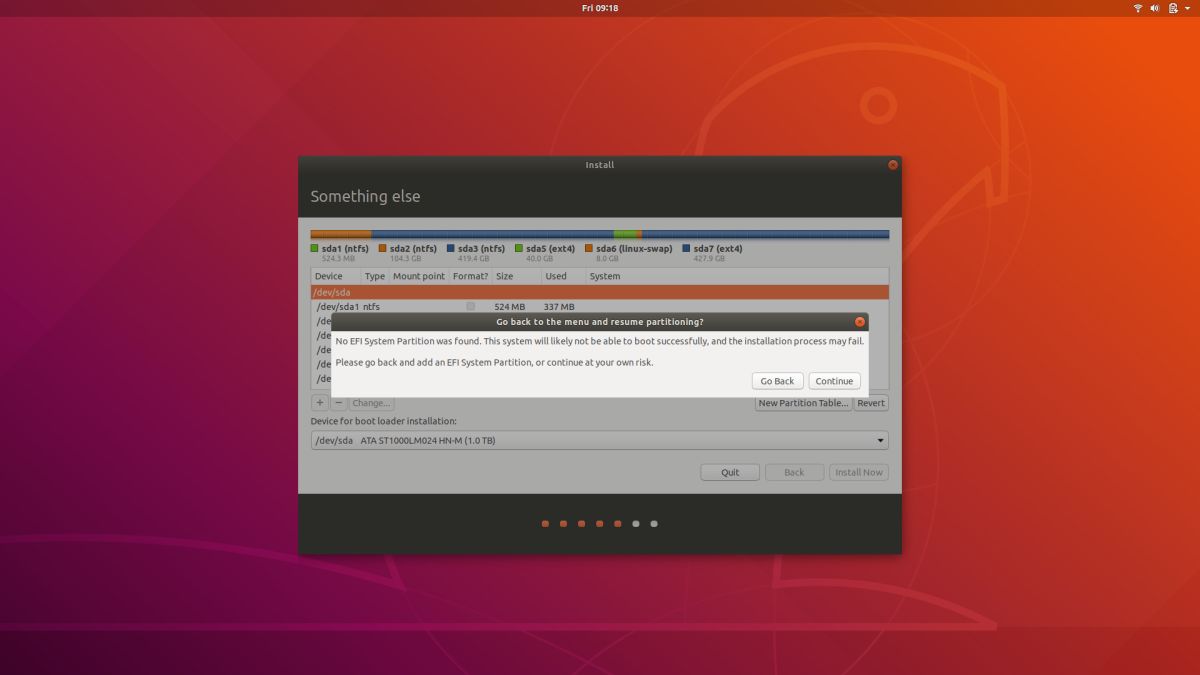
Task: Click the sda3 (ntfs) legend color square
Action: pos(450,248)
